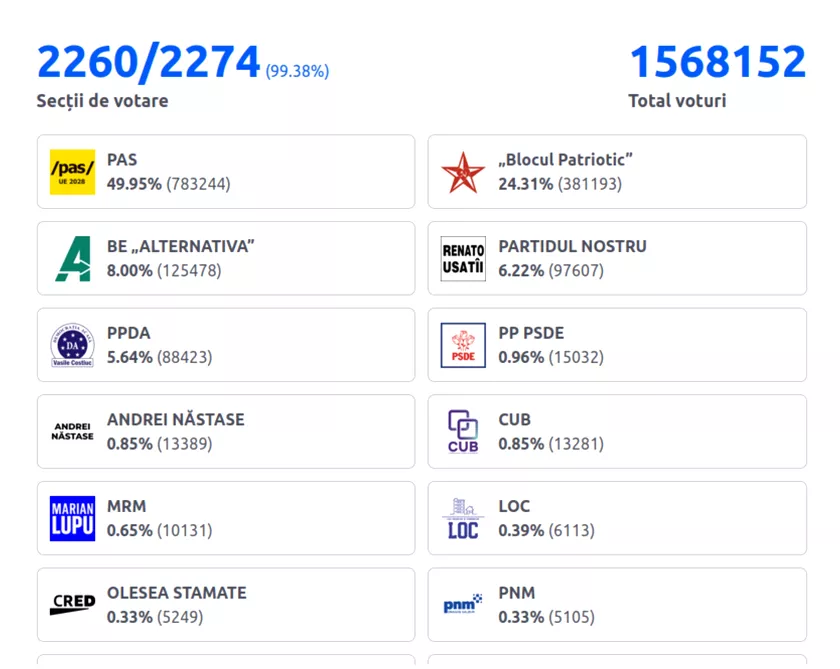Image resolution: width=840 pixels, height=669 pixels.
Task: Click the PSDE rose logo
Action: click(463, 345)
